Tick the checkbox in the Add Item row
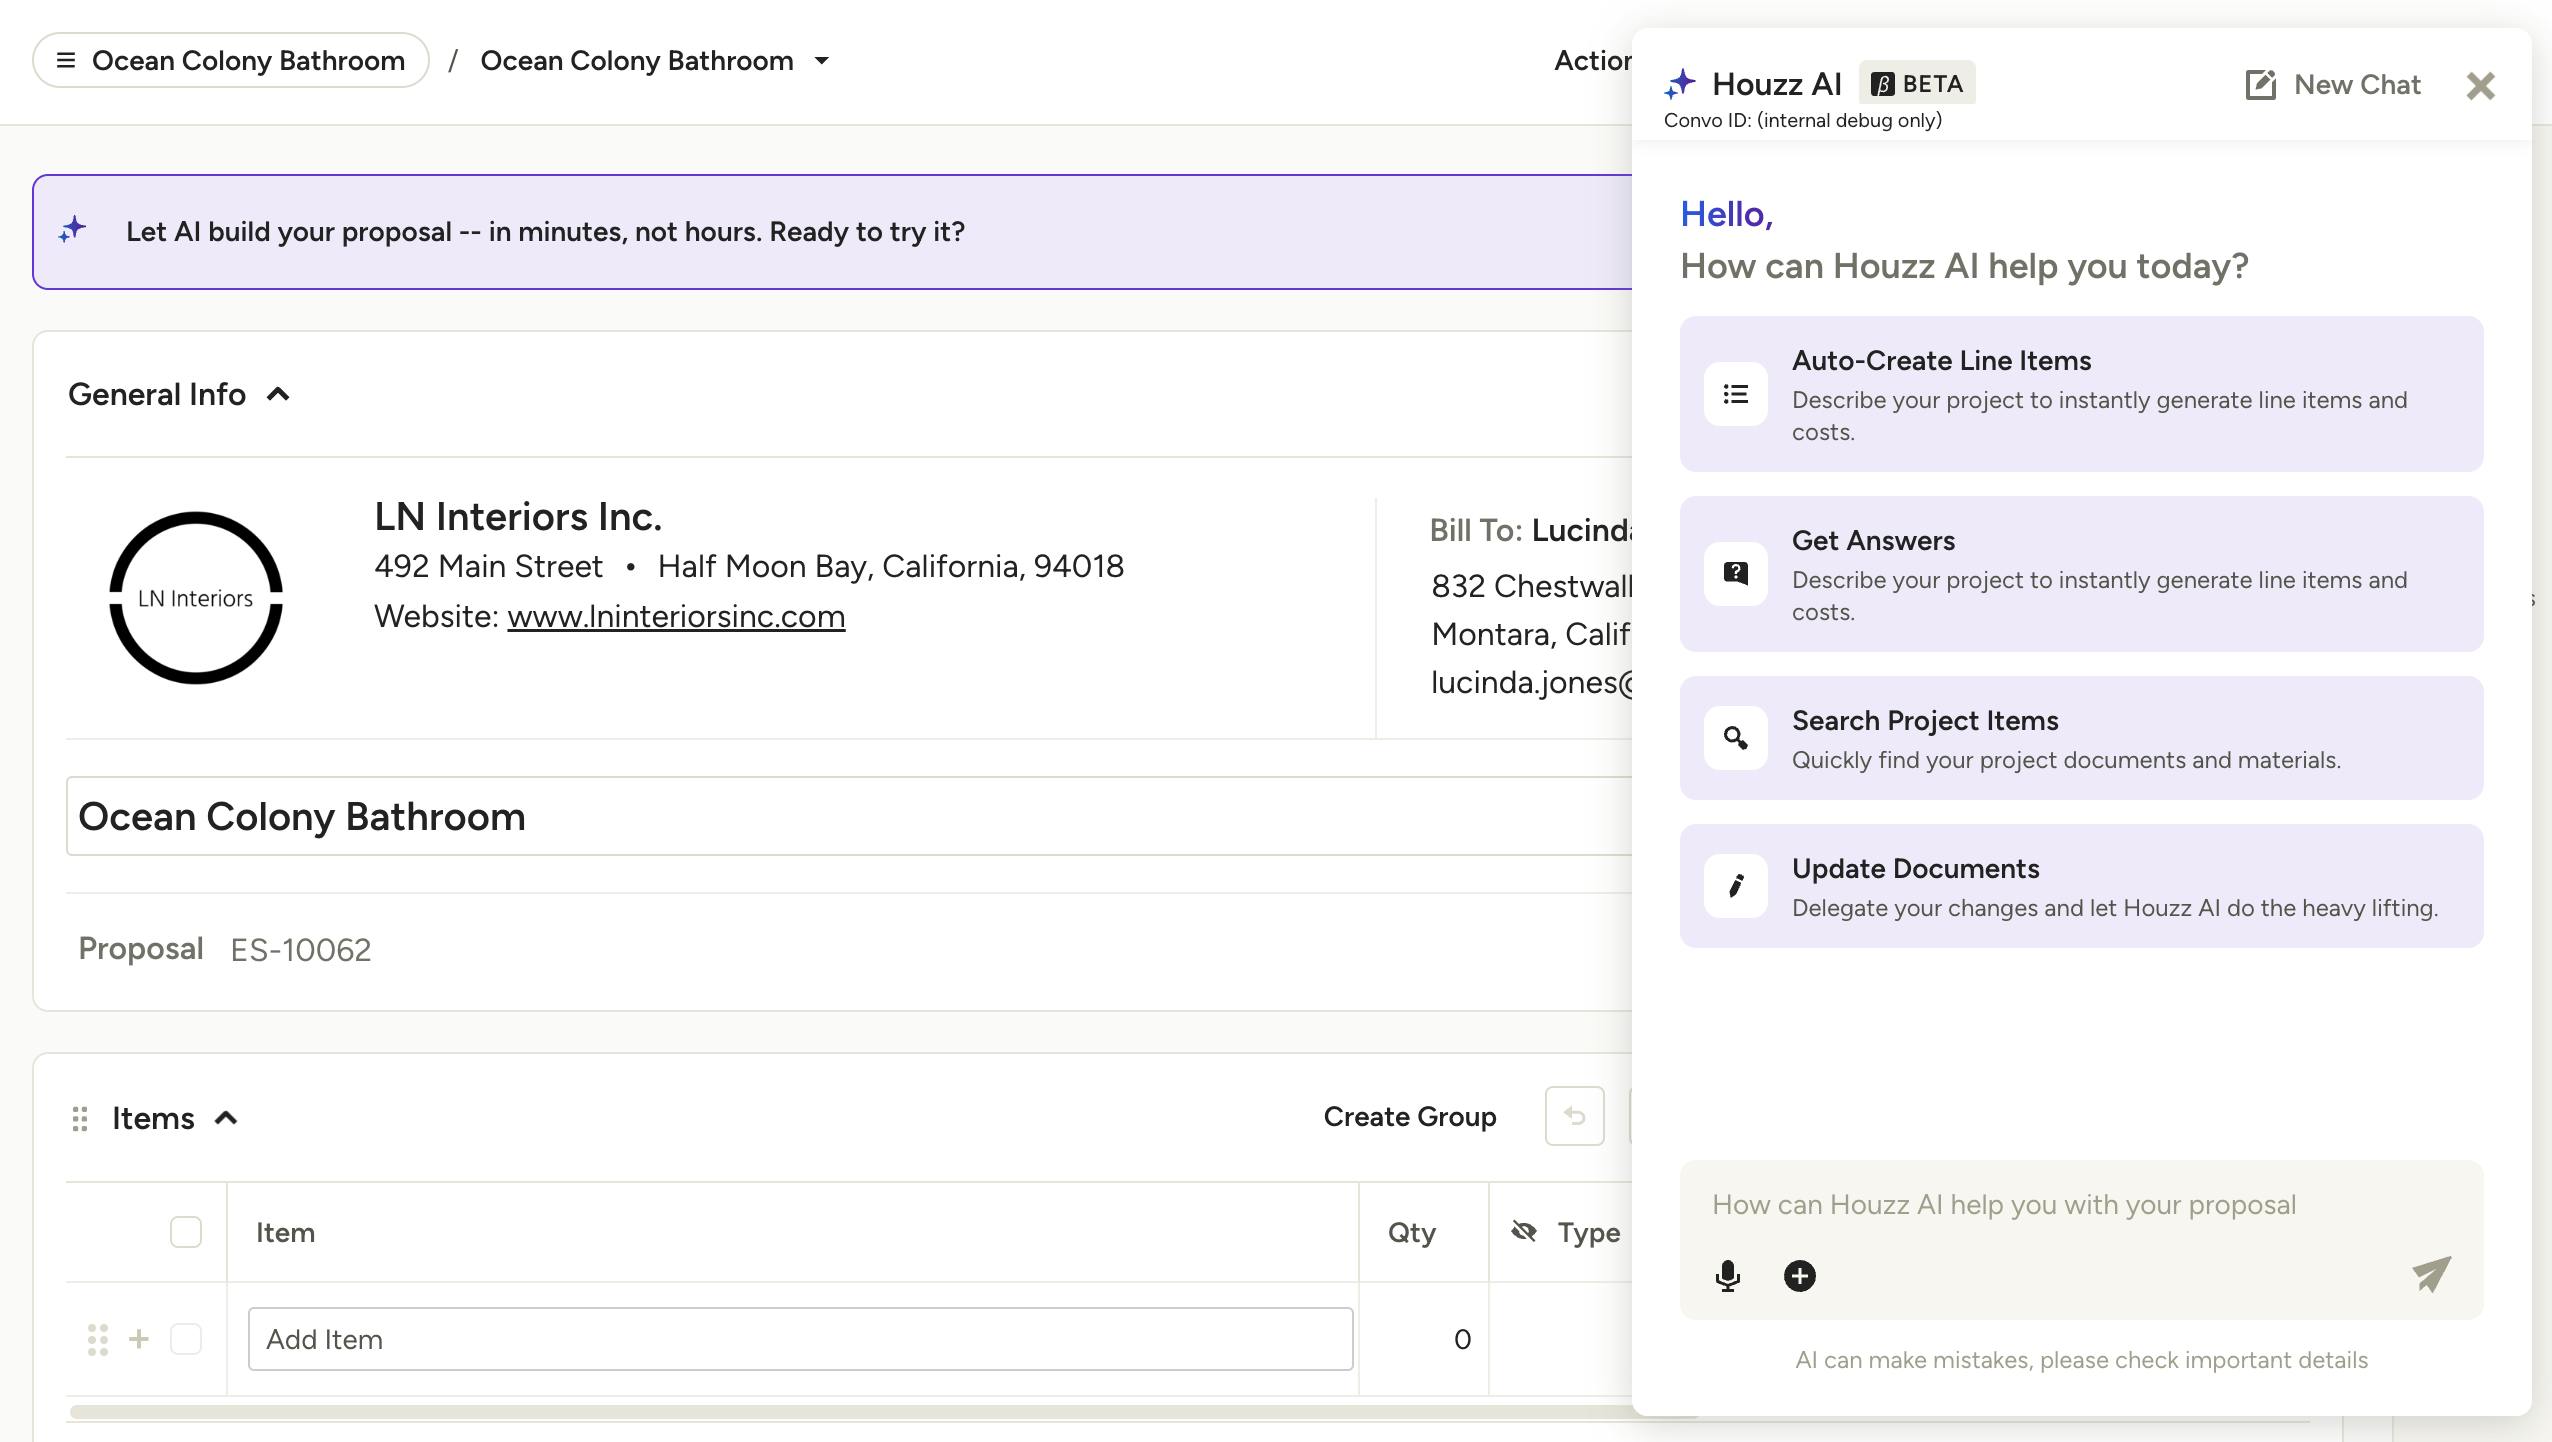Screen dimensions: 2552x1442 point(186,1339)
